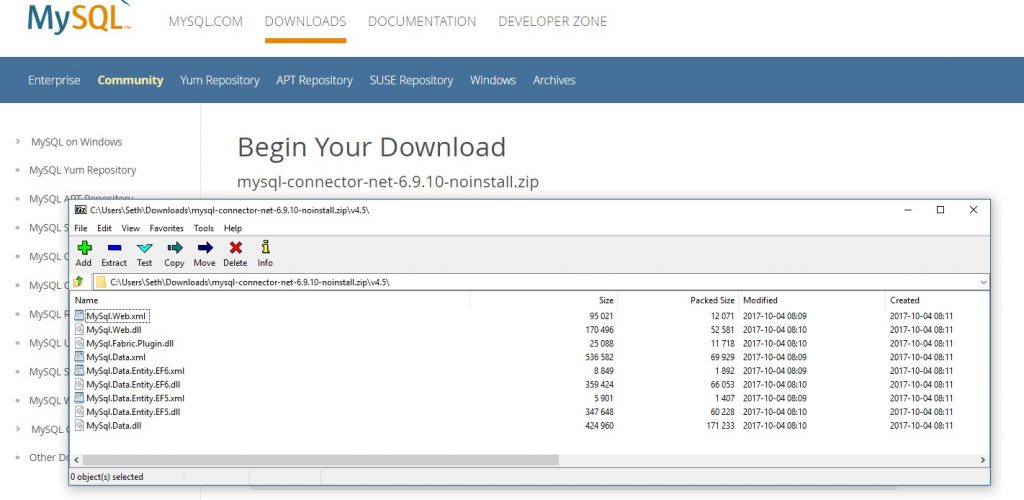Screen dimensions: 1024x500
Task: Select the MySql.Web.dll file icon
Action: pos(79,330)
